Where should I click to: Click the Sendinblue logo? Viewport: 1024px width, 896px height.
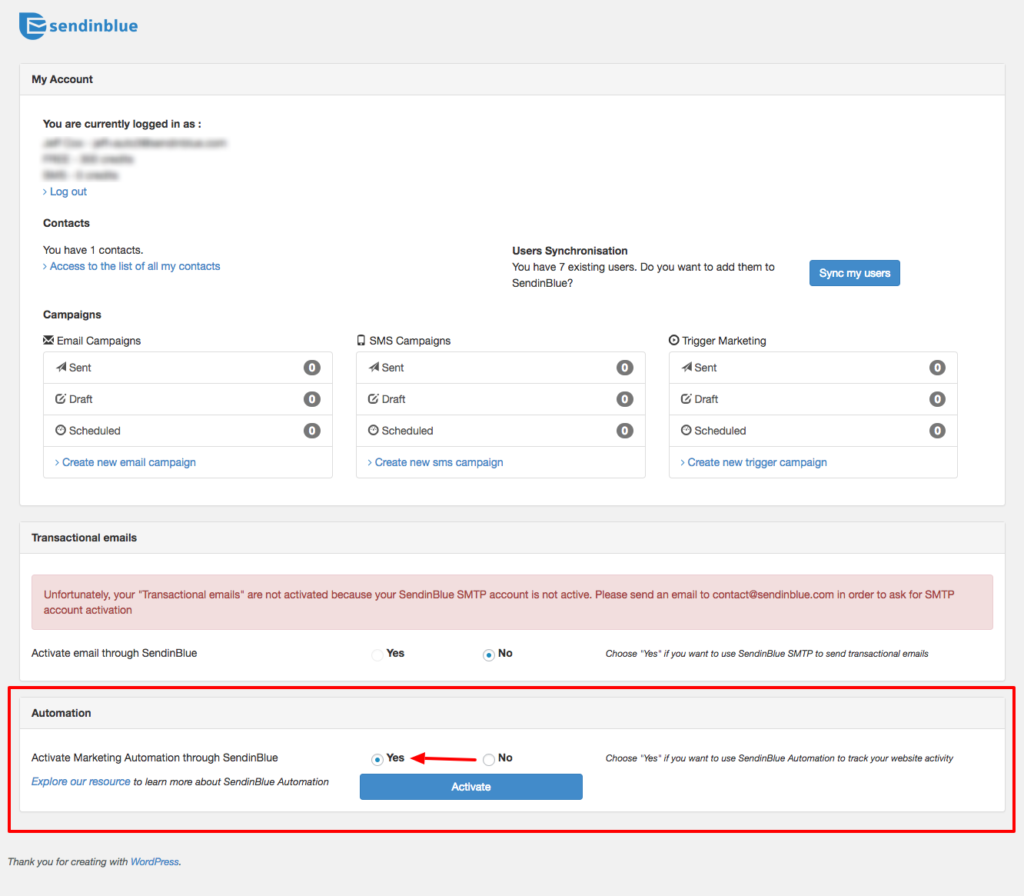(x=78, y=26)
